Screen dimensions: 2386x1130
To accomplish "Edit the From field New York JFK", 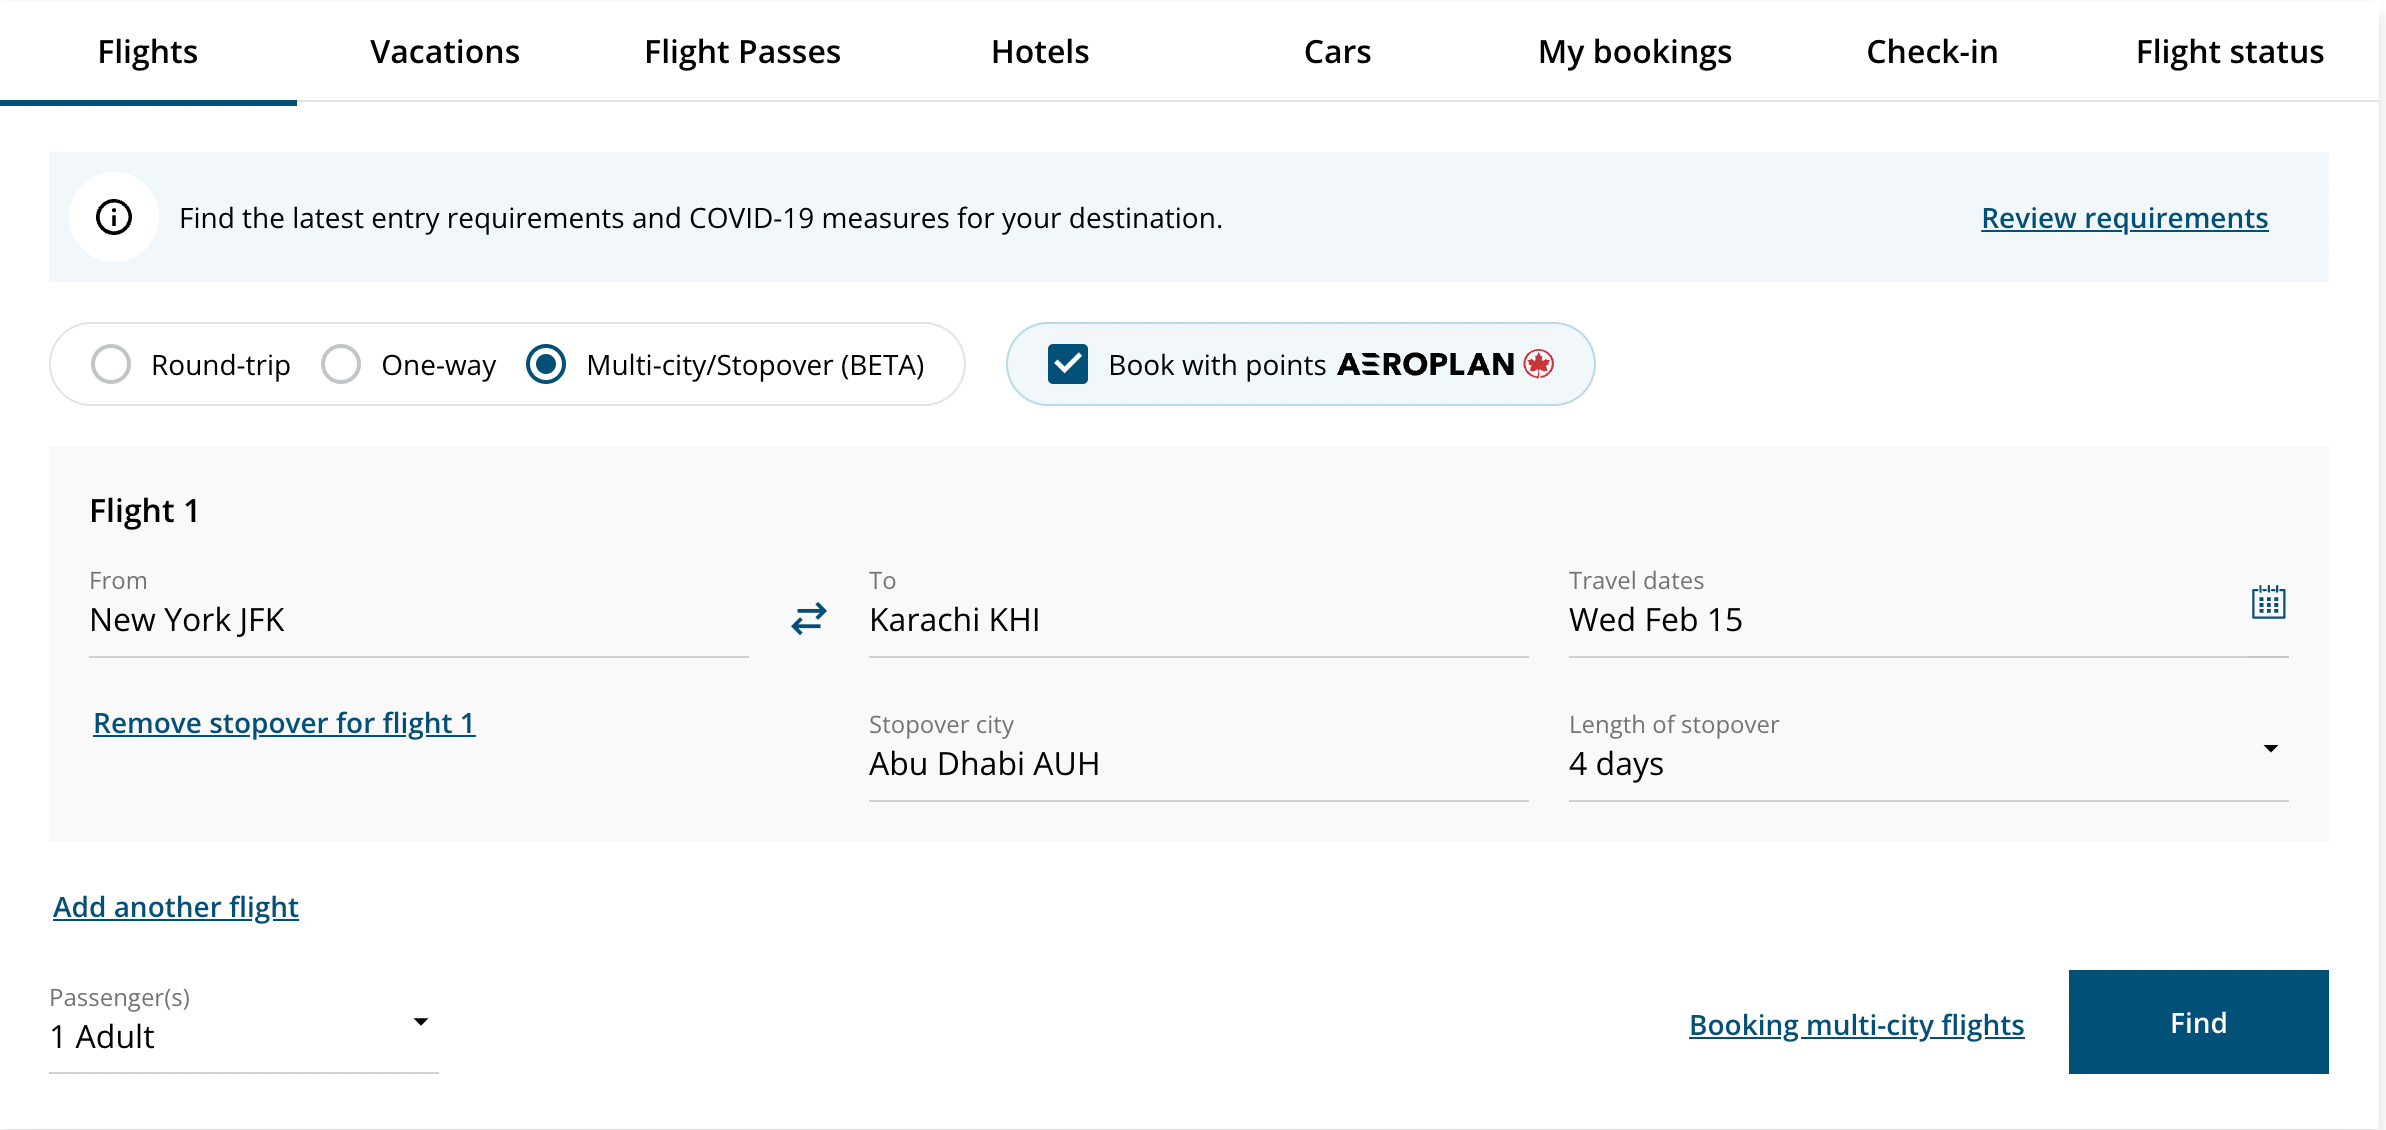I will [418, 620].
